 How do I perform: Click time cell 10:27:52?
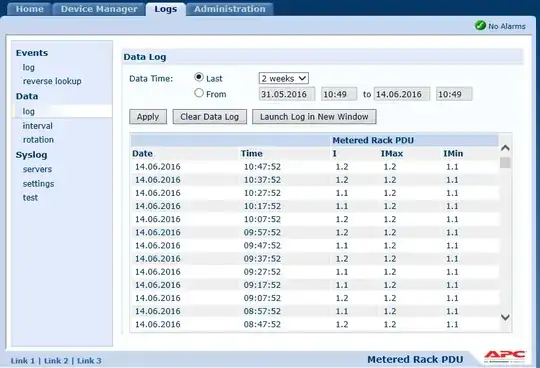coord(262,193)
